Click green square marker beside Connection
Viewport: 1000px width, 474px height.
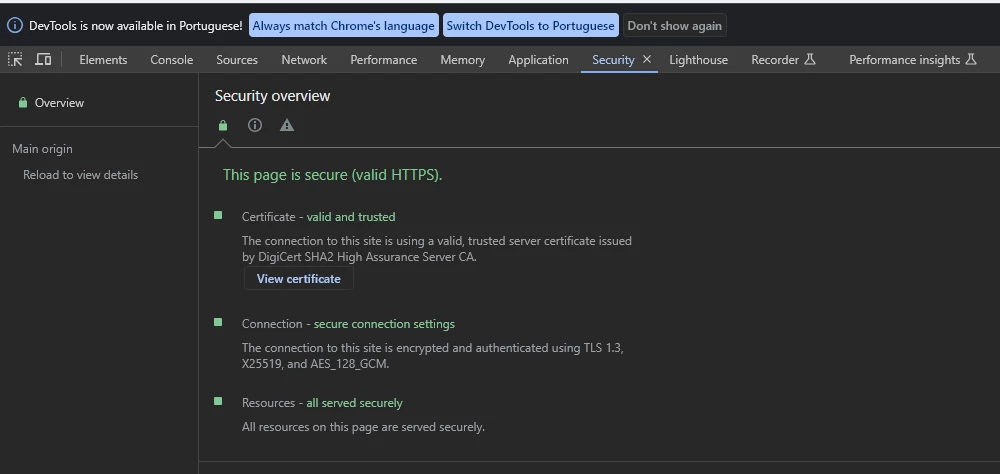[x=218, y=322]
